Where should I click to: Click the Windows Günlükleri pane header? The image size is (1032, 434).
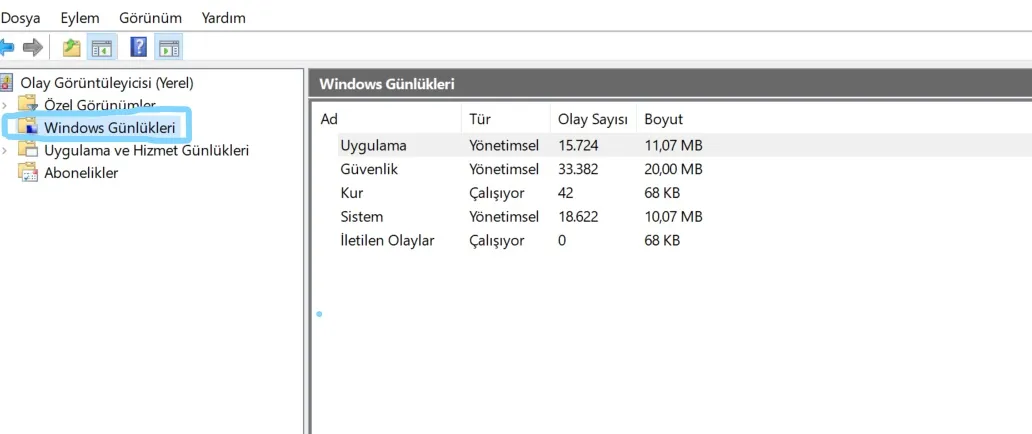coord(670,84)
